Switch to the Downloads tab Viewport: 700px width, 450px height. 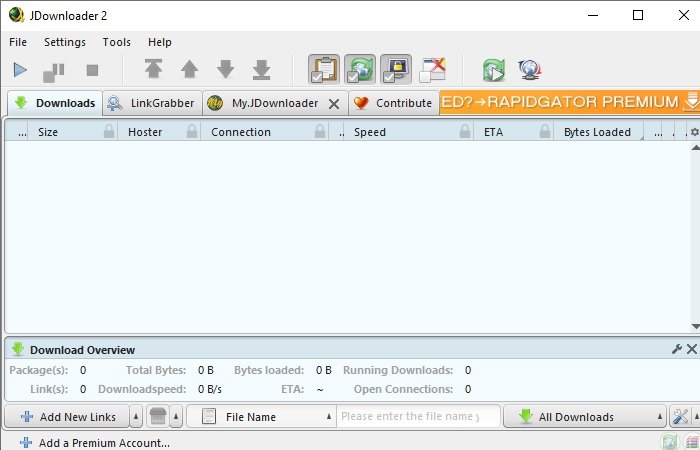coord(55,103)
